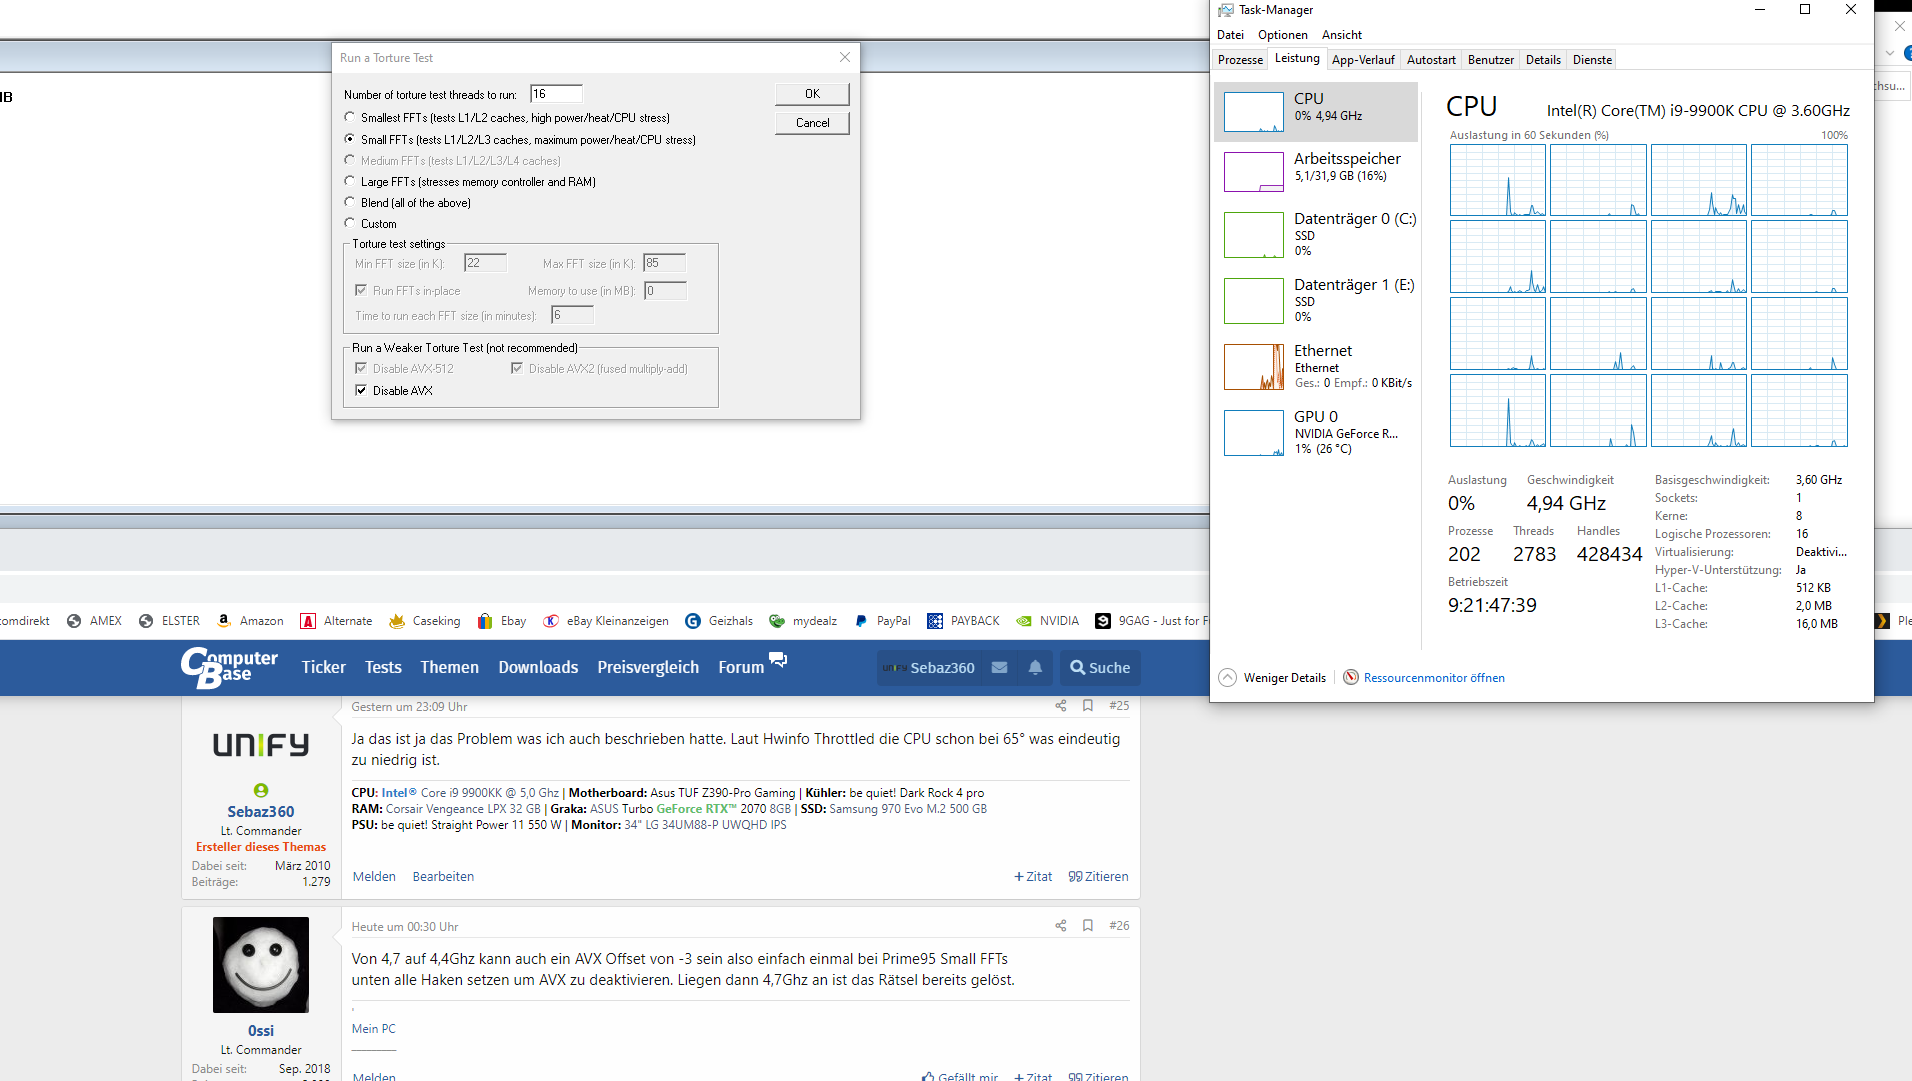
Task: Select Smallest FFTs radio option
Action: pos(349,118)
